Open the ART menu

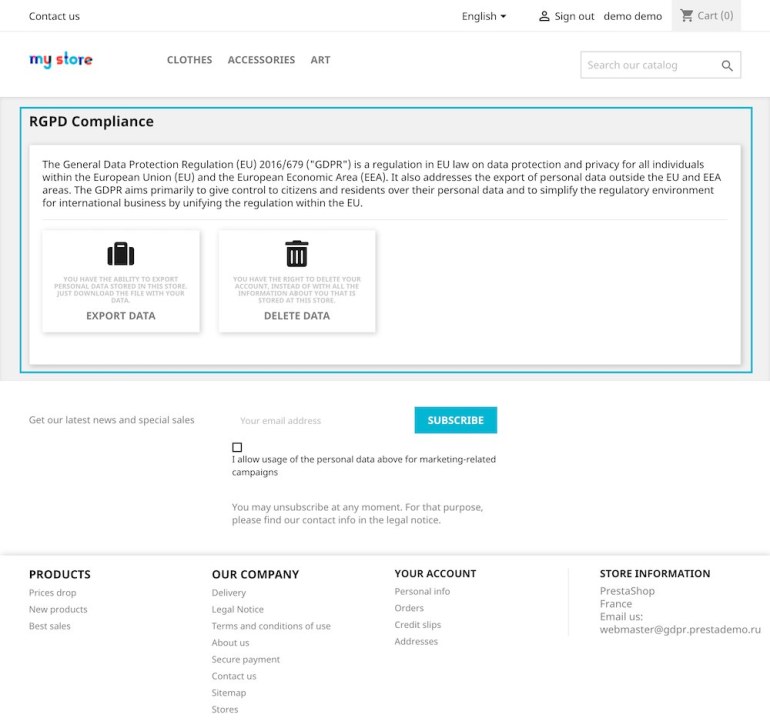click(x=320, y=60)
